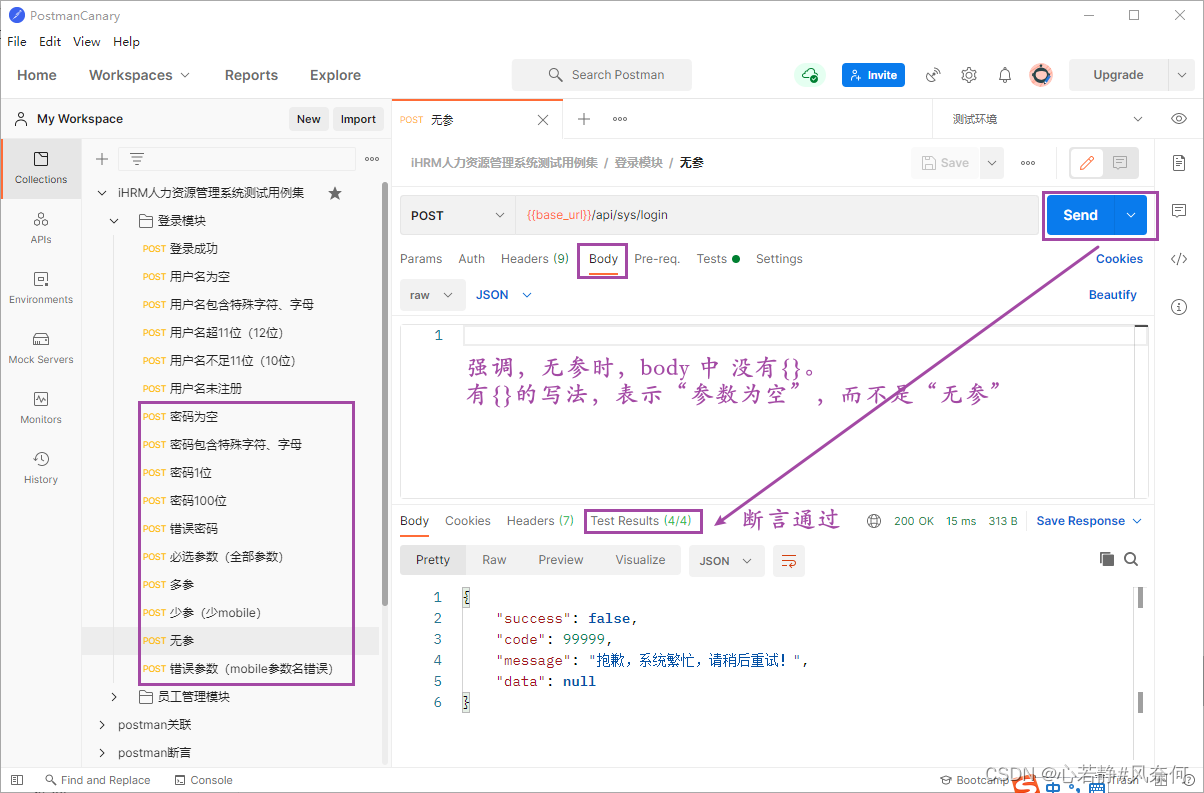Switch response view to Raw
This screenshot has height=793, width=1204.
(x=494, y=560)
